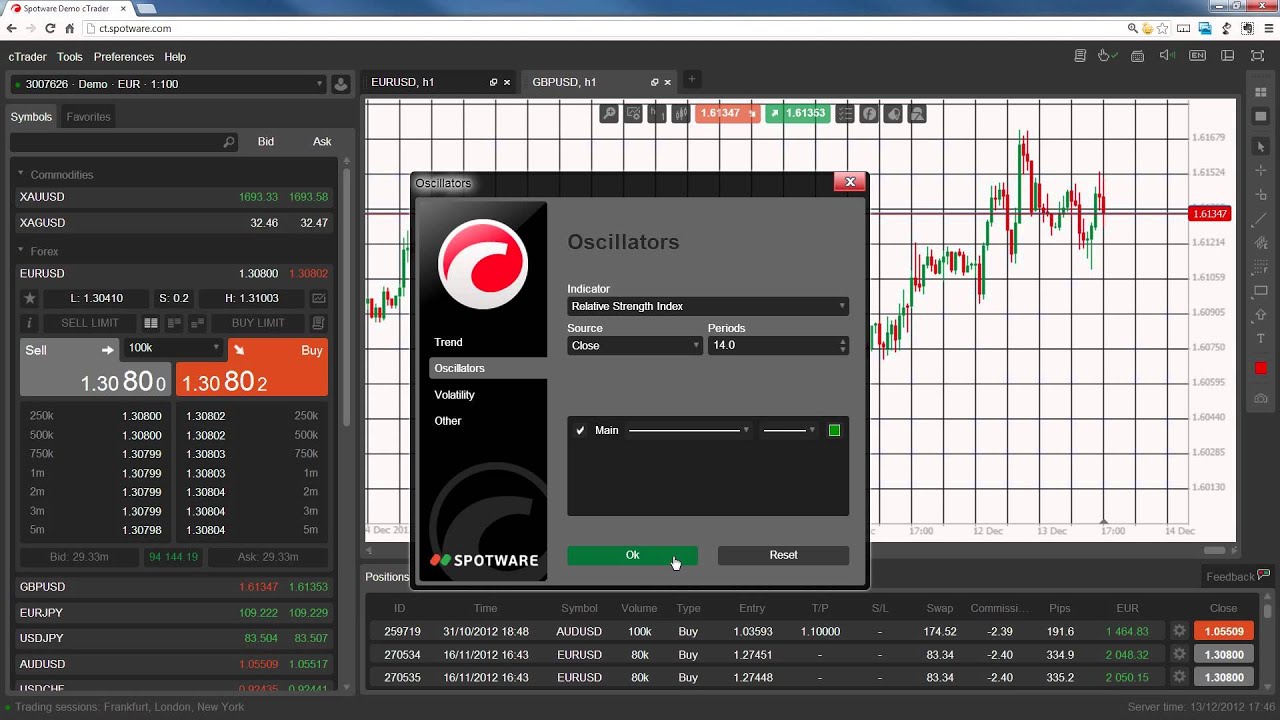Click the red 1.61347 sell price button on the chart
This screenshot has height=720, width=1280.
coord(727,113)
